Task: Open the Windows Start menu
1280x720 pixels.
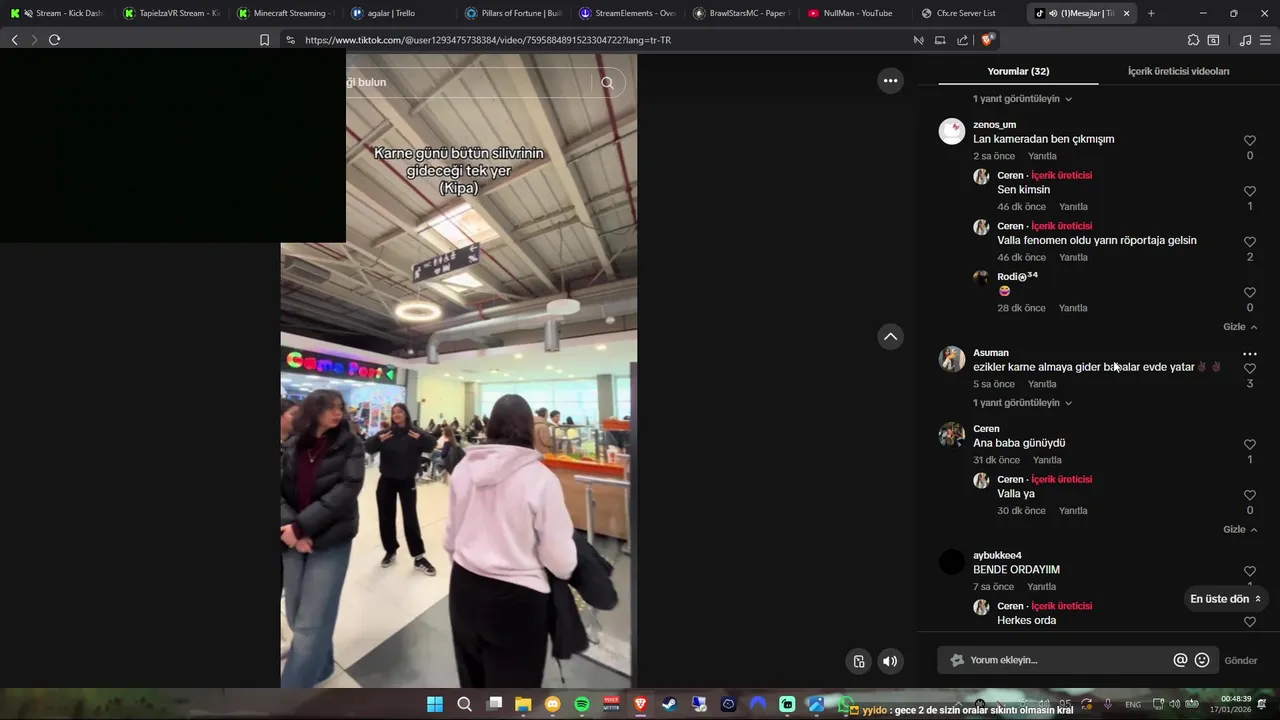Action: click(435, 704)
